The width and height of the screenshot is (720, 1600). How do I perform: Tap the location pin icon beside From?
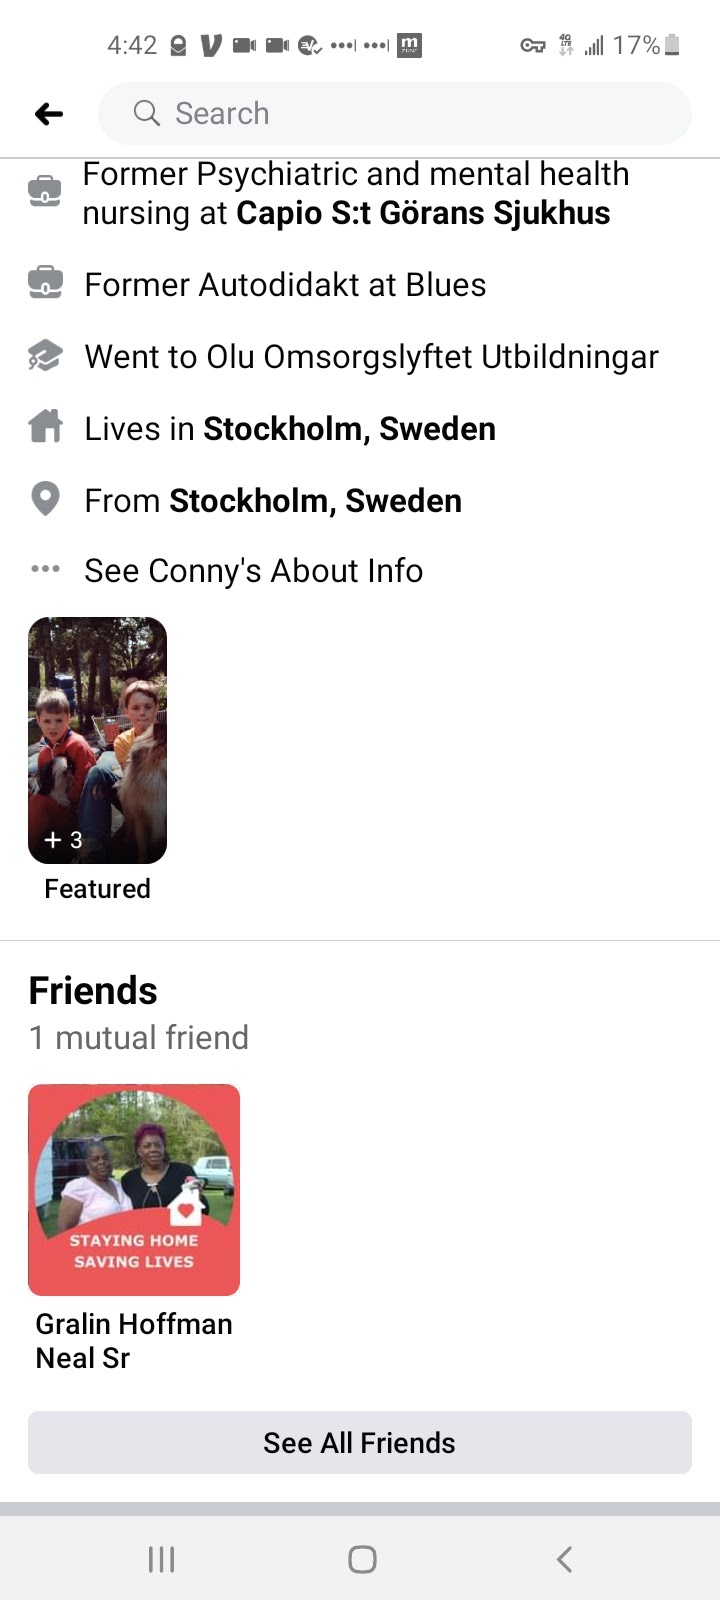coord(45,499)
